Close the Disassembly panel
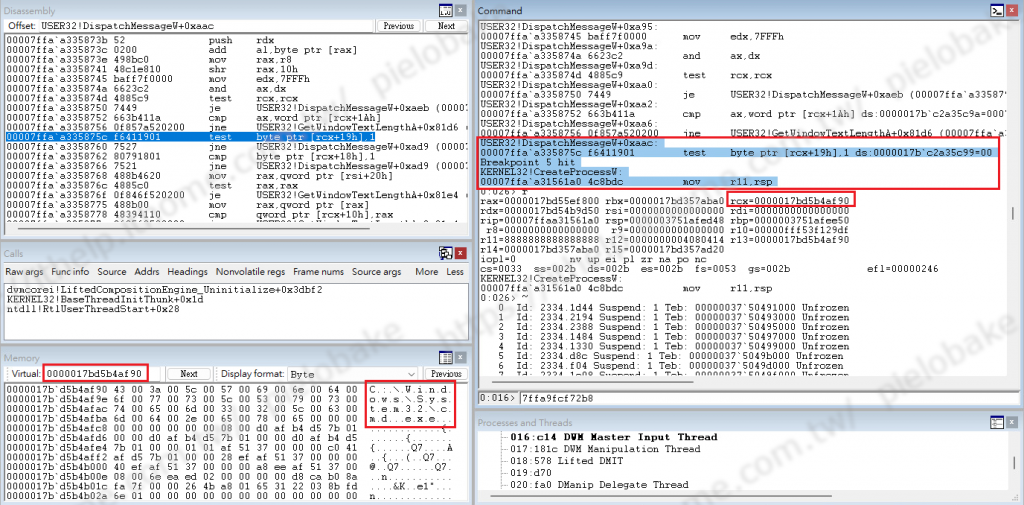Viewport: 1024px width, 505px height. click(x=460, y=10)
